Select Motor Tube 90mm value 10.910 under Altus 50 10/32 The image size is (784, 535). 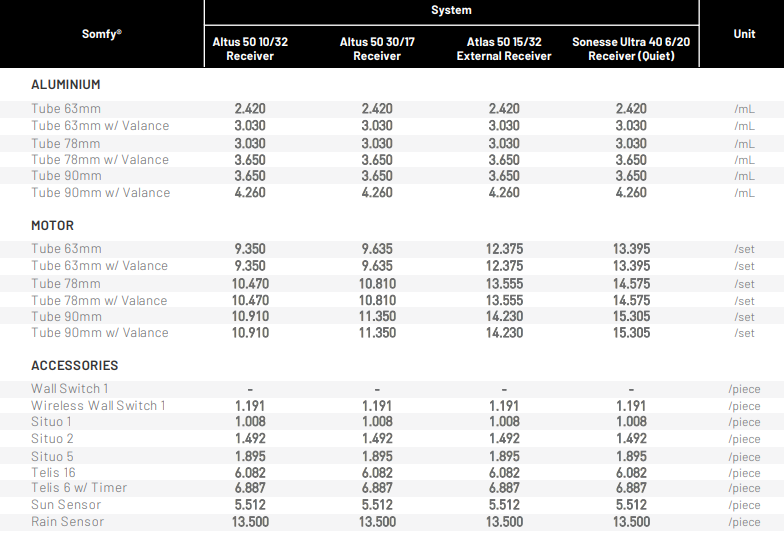pos(250,316)
